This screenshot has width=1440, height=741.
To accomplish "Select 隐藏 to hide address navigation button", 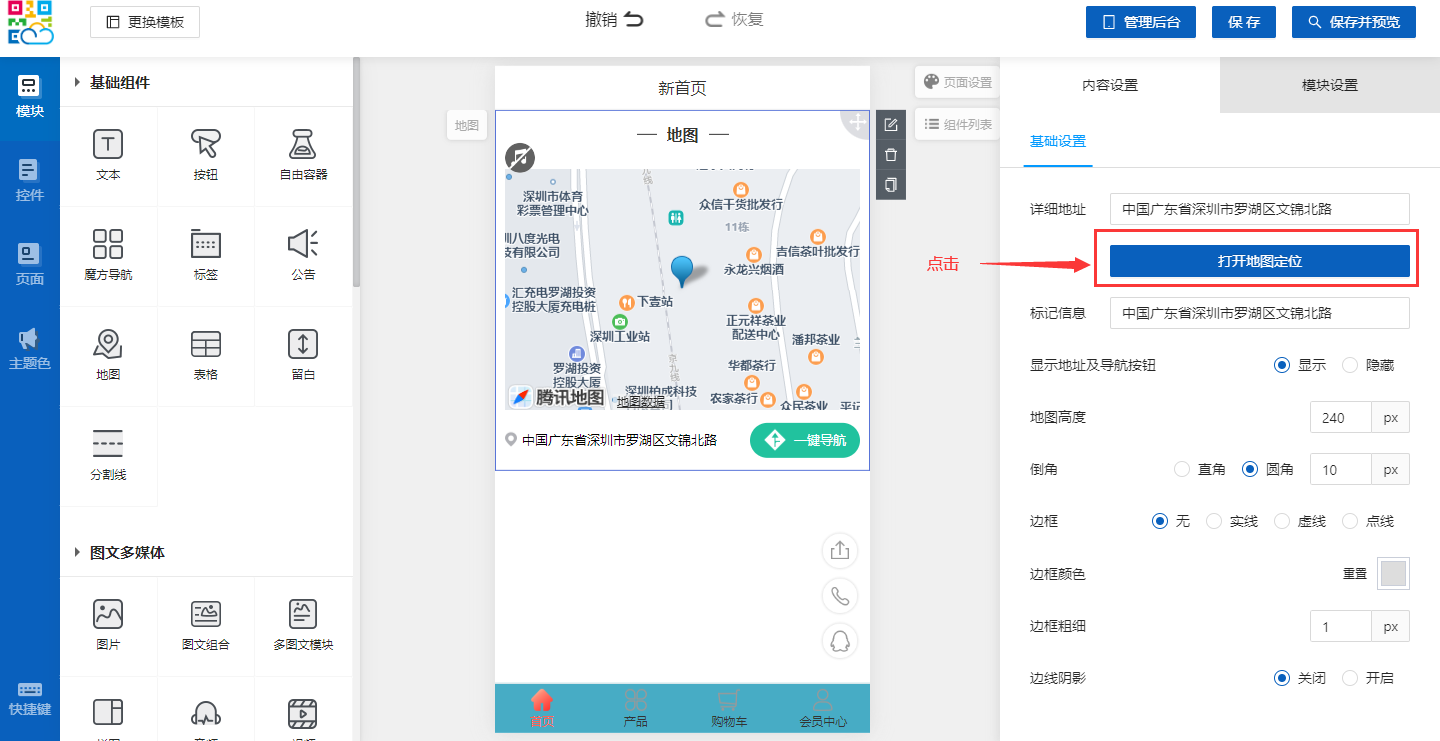I will coord(1350,365).
